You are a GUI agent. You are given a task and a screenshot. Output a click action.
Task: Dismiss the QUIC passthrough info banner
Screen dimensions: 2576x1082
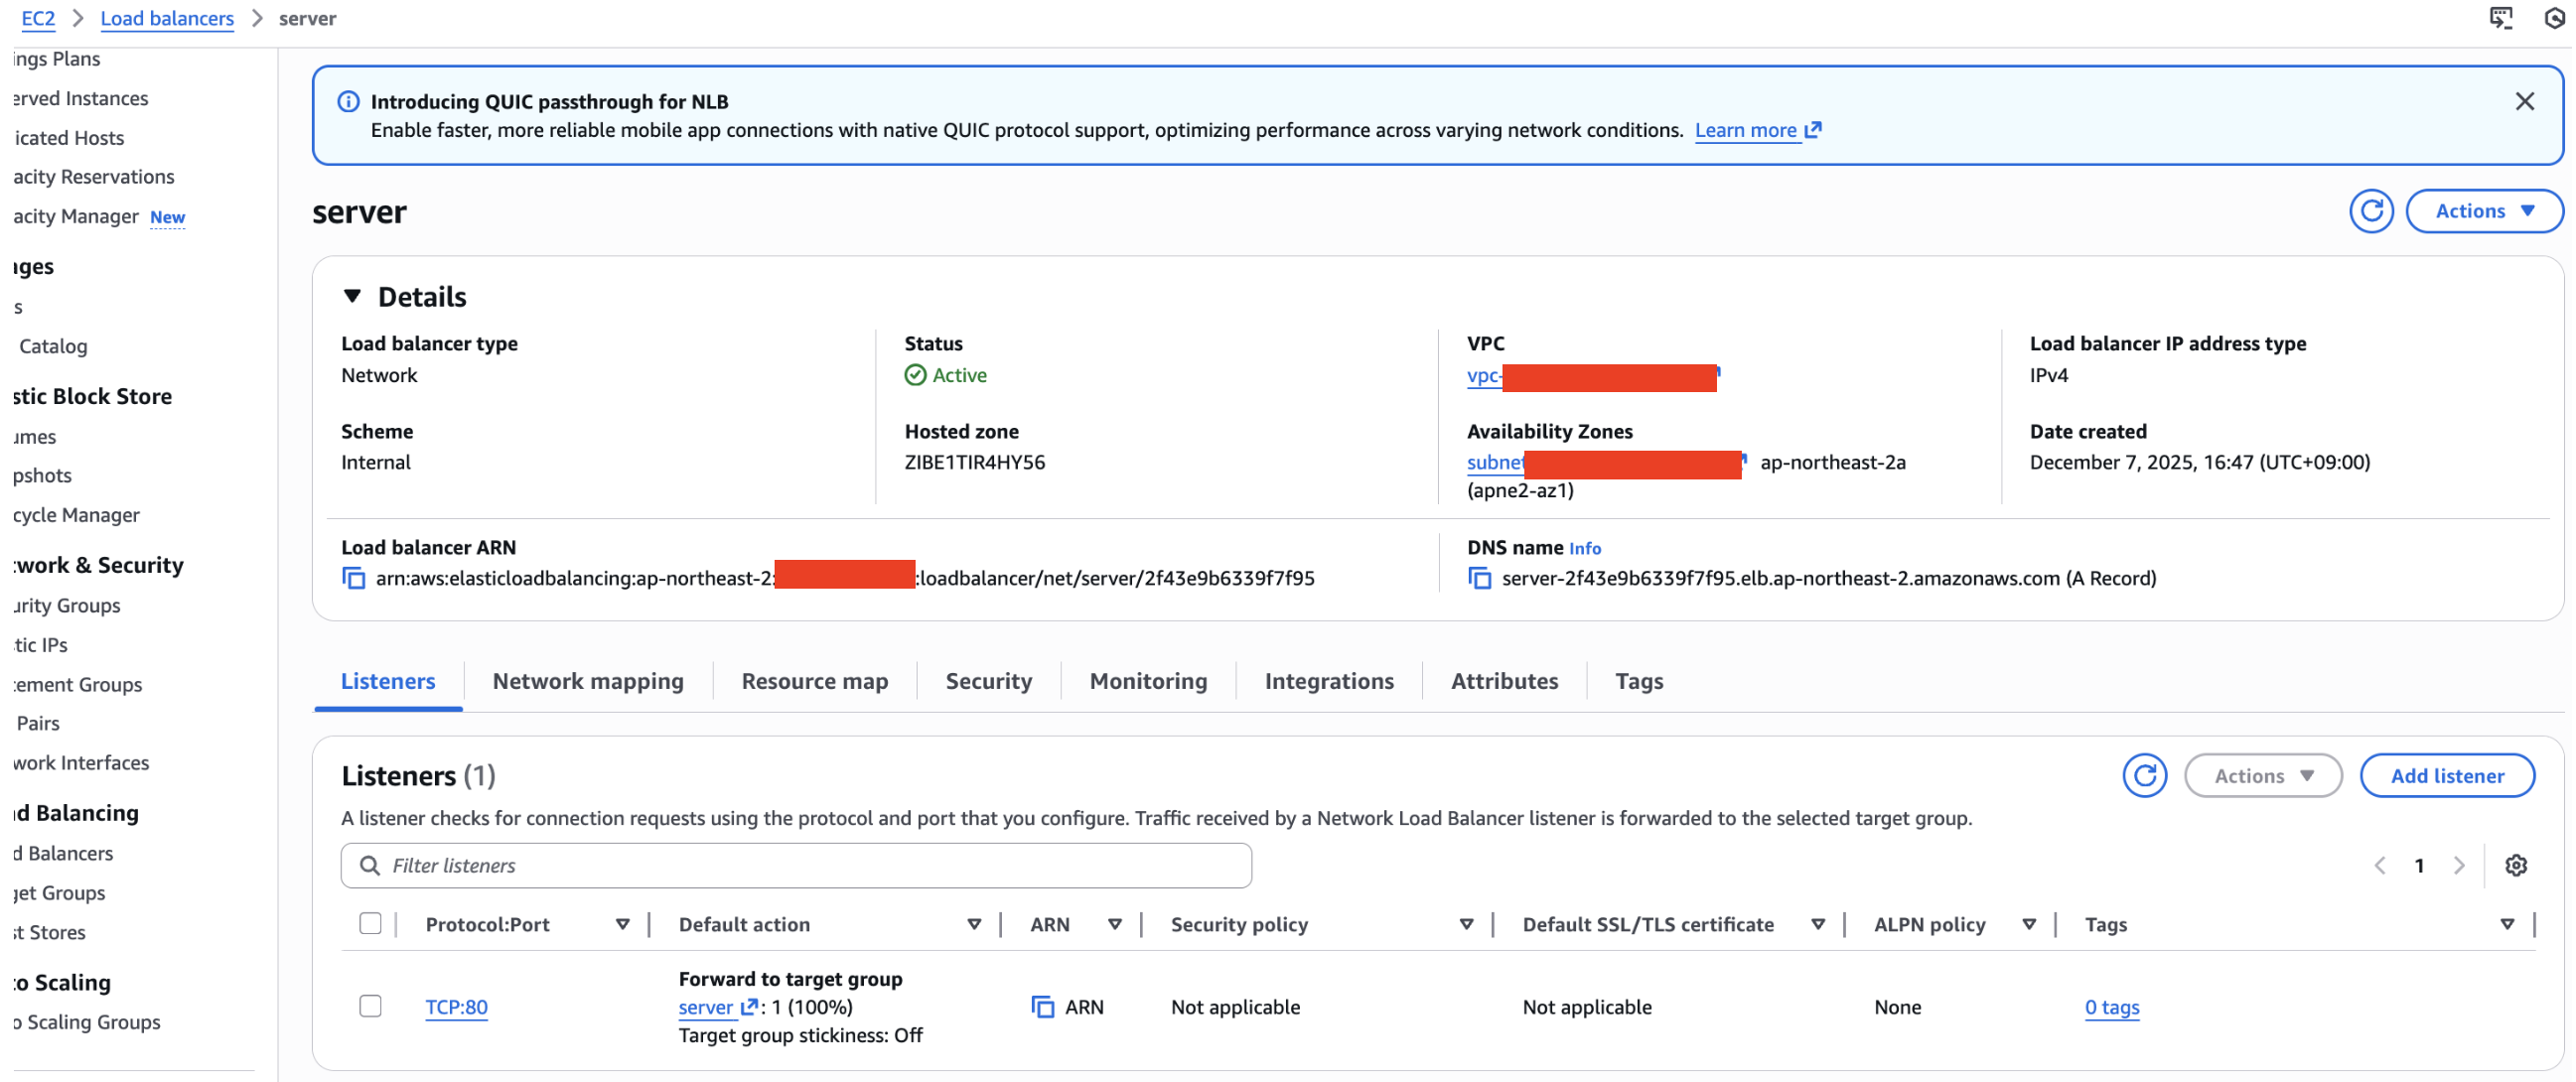[x=2524, y=101]
